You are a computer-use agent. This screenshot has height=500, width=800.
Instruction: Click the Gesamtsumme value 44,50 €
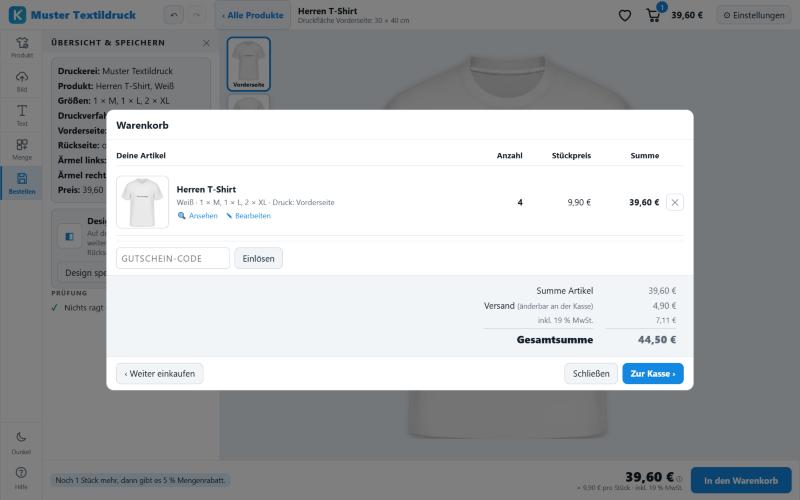point(657,340)
